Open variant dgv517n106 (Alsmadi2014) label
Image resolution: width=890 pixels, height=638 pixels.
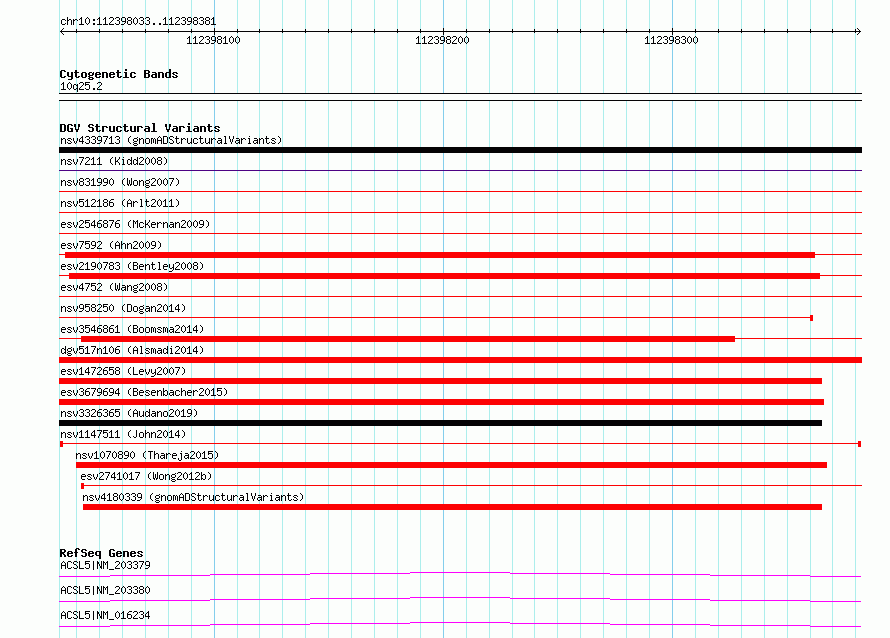tap(132, 350)
